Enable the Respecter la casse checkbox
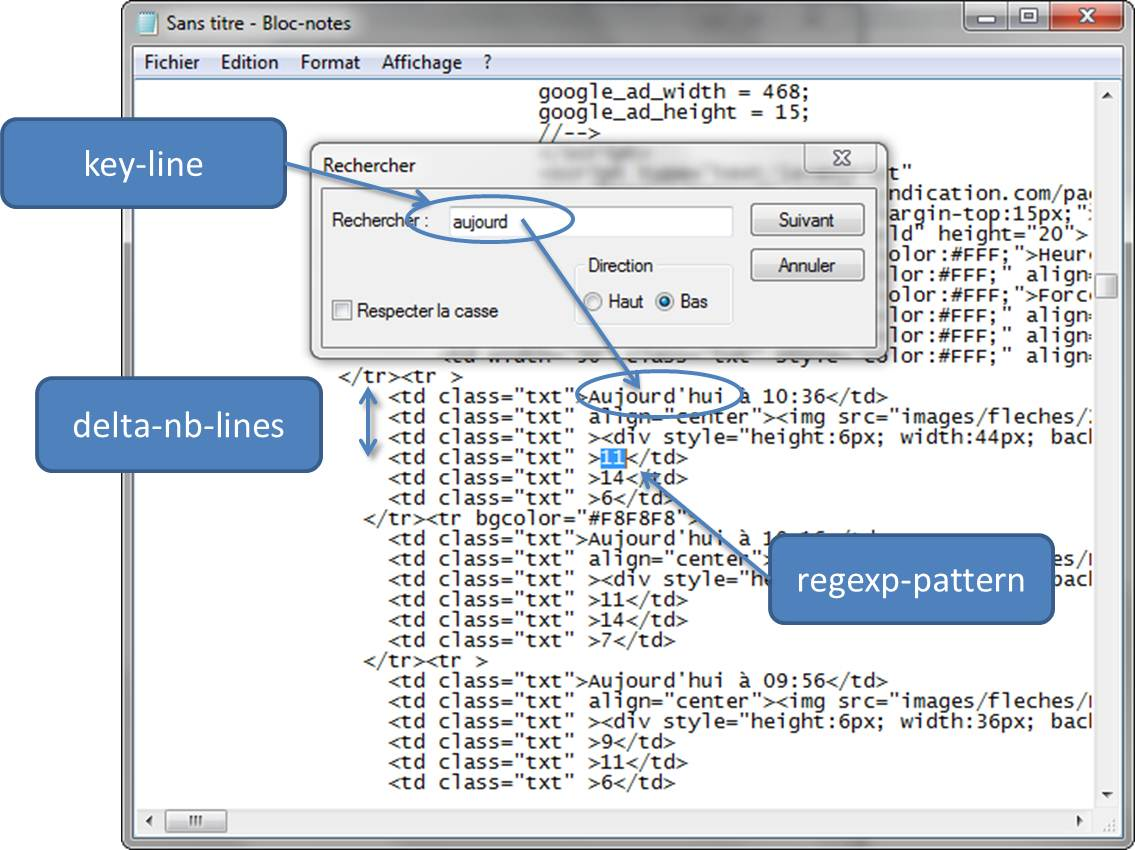Viewport: 1135px width, 850px height. pos(342,311)
